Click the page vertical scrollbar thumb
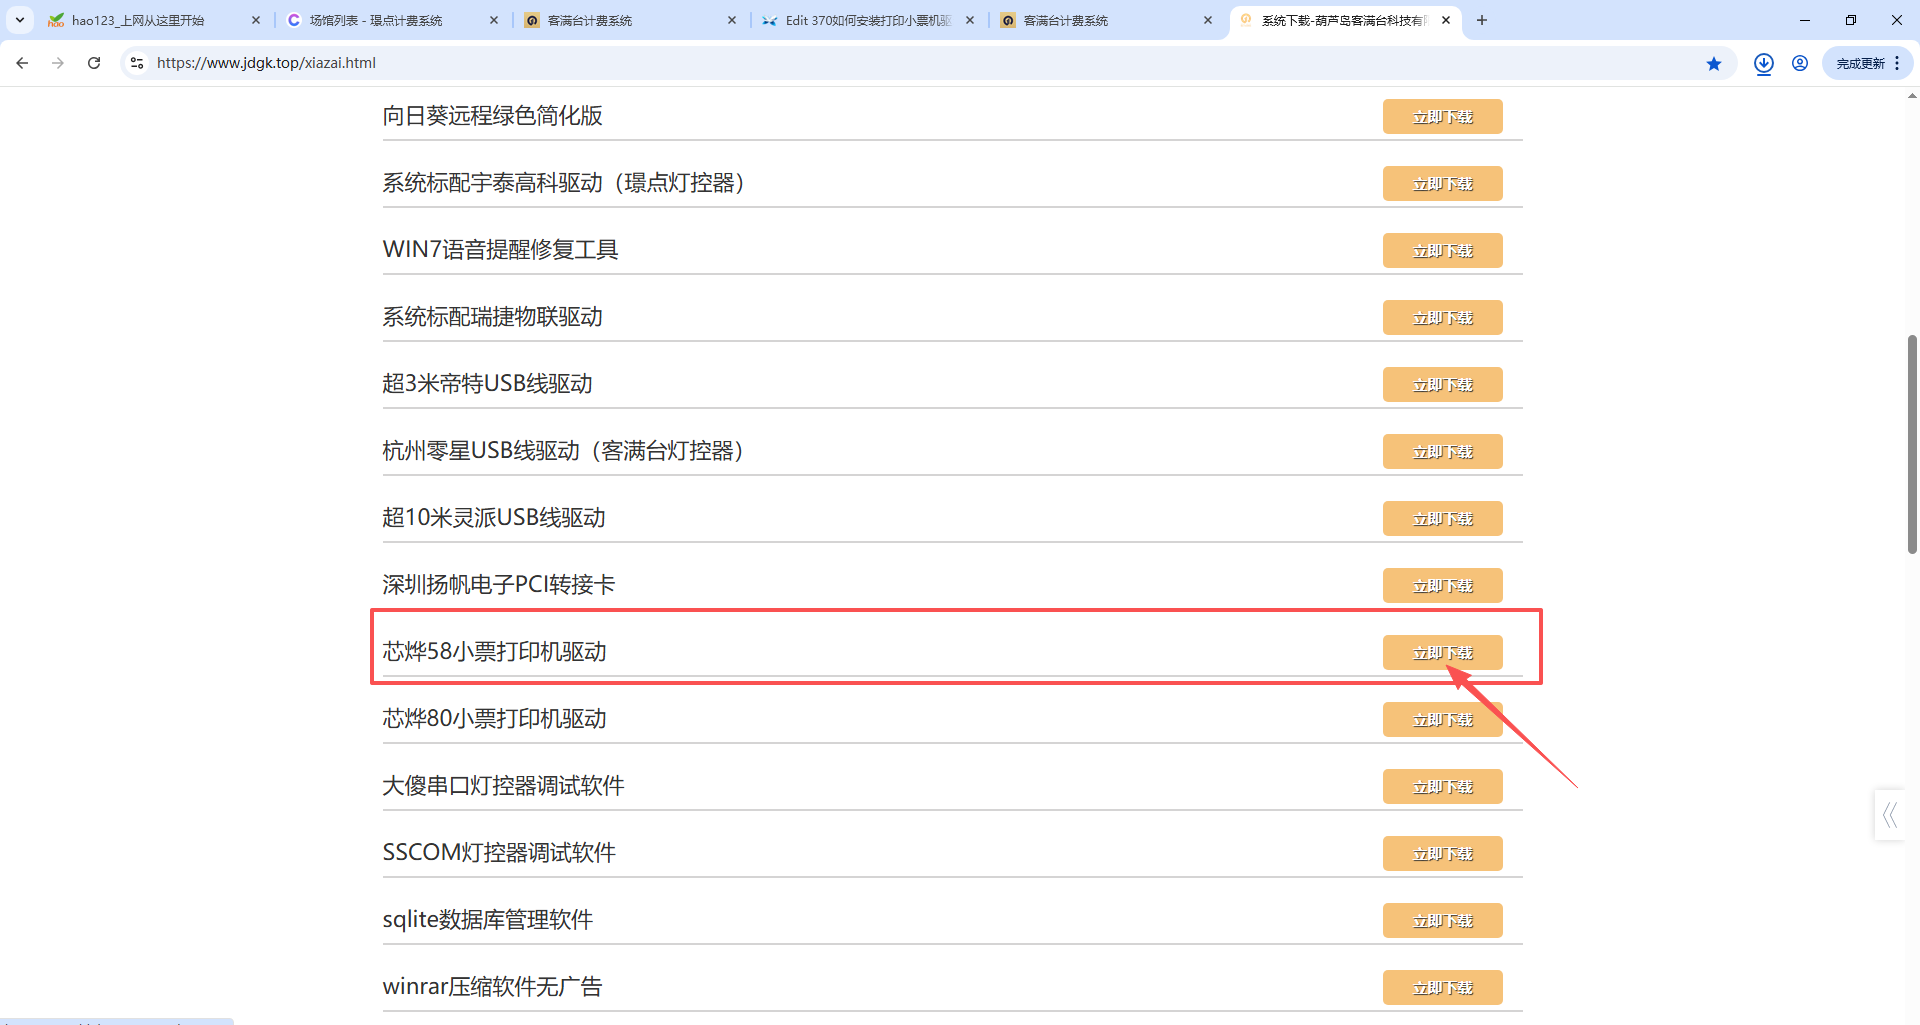The image size is (1920, 1025). [x=1912, y=444]
